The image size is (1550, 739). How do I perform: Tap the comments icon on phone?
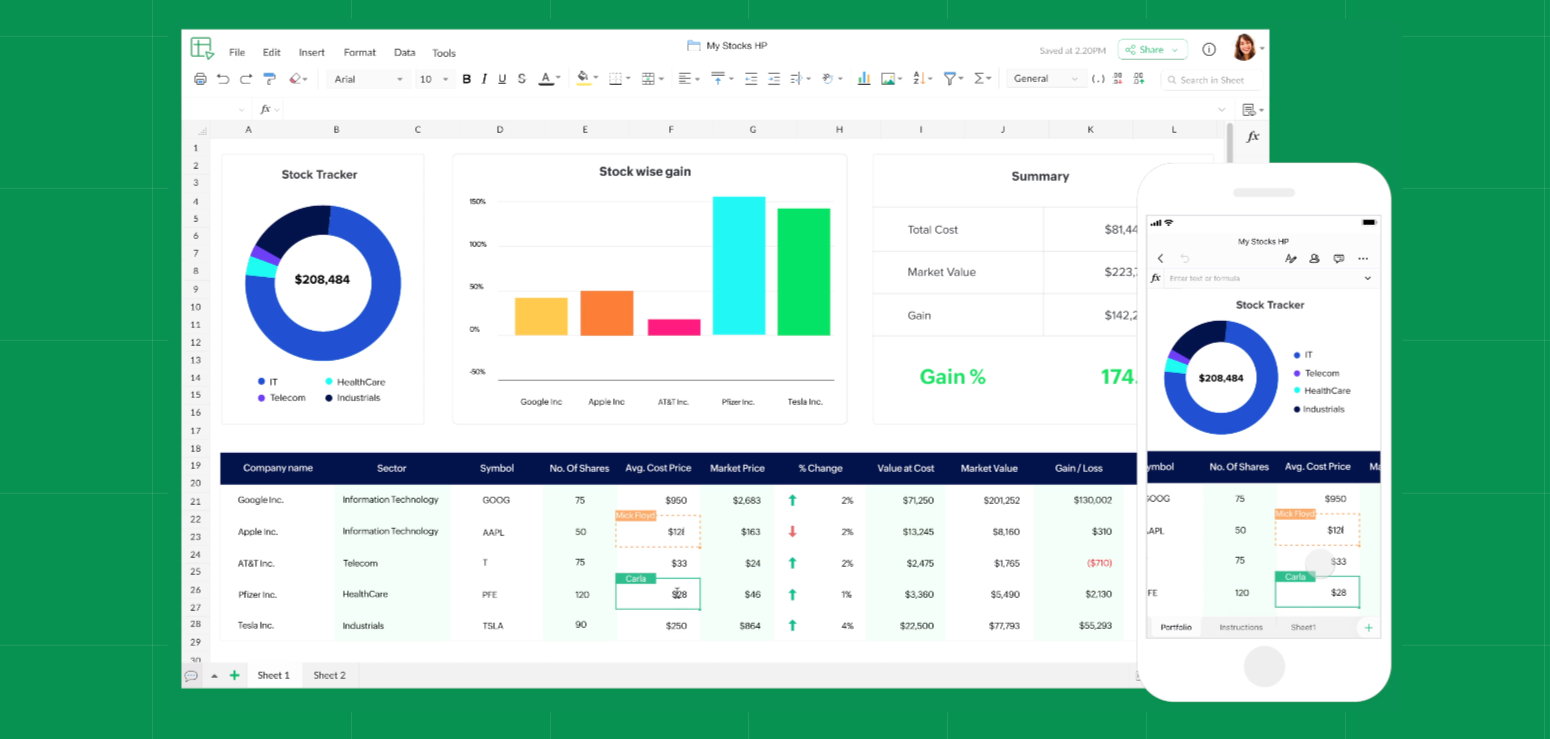click(x=1339, y=259)
